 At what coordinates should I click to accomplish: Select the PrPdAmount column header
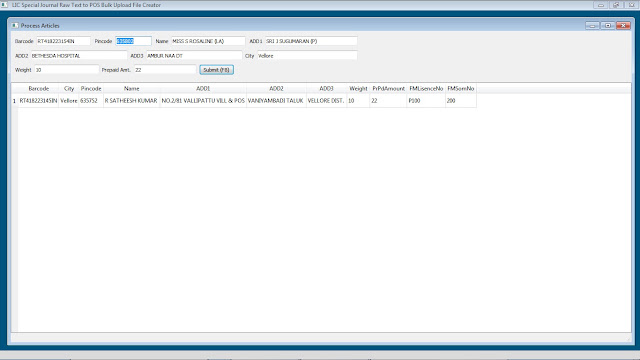coord(388,89)
